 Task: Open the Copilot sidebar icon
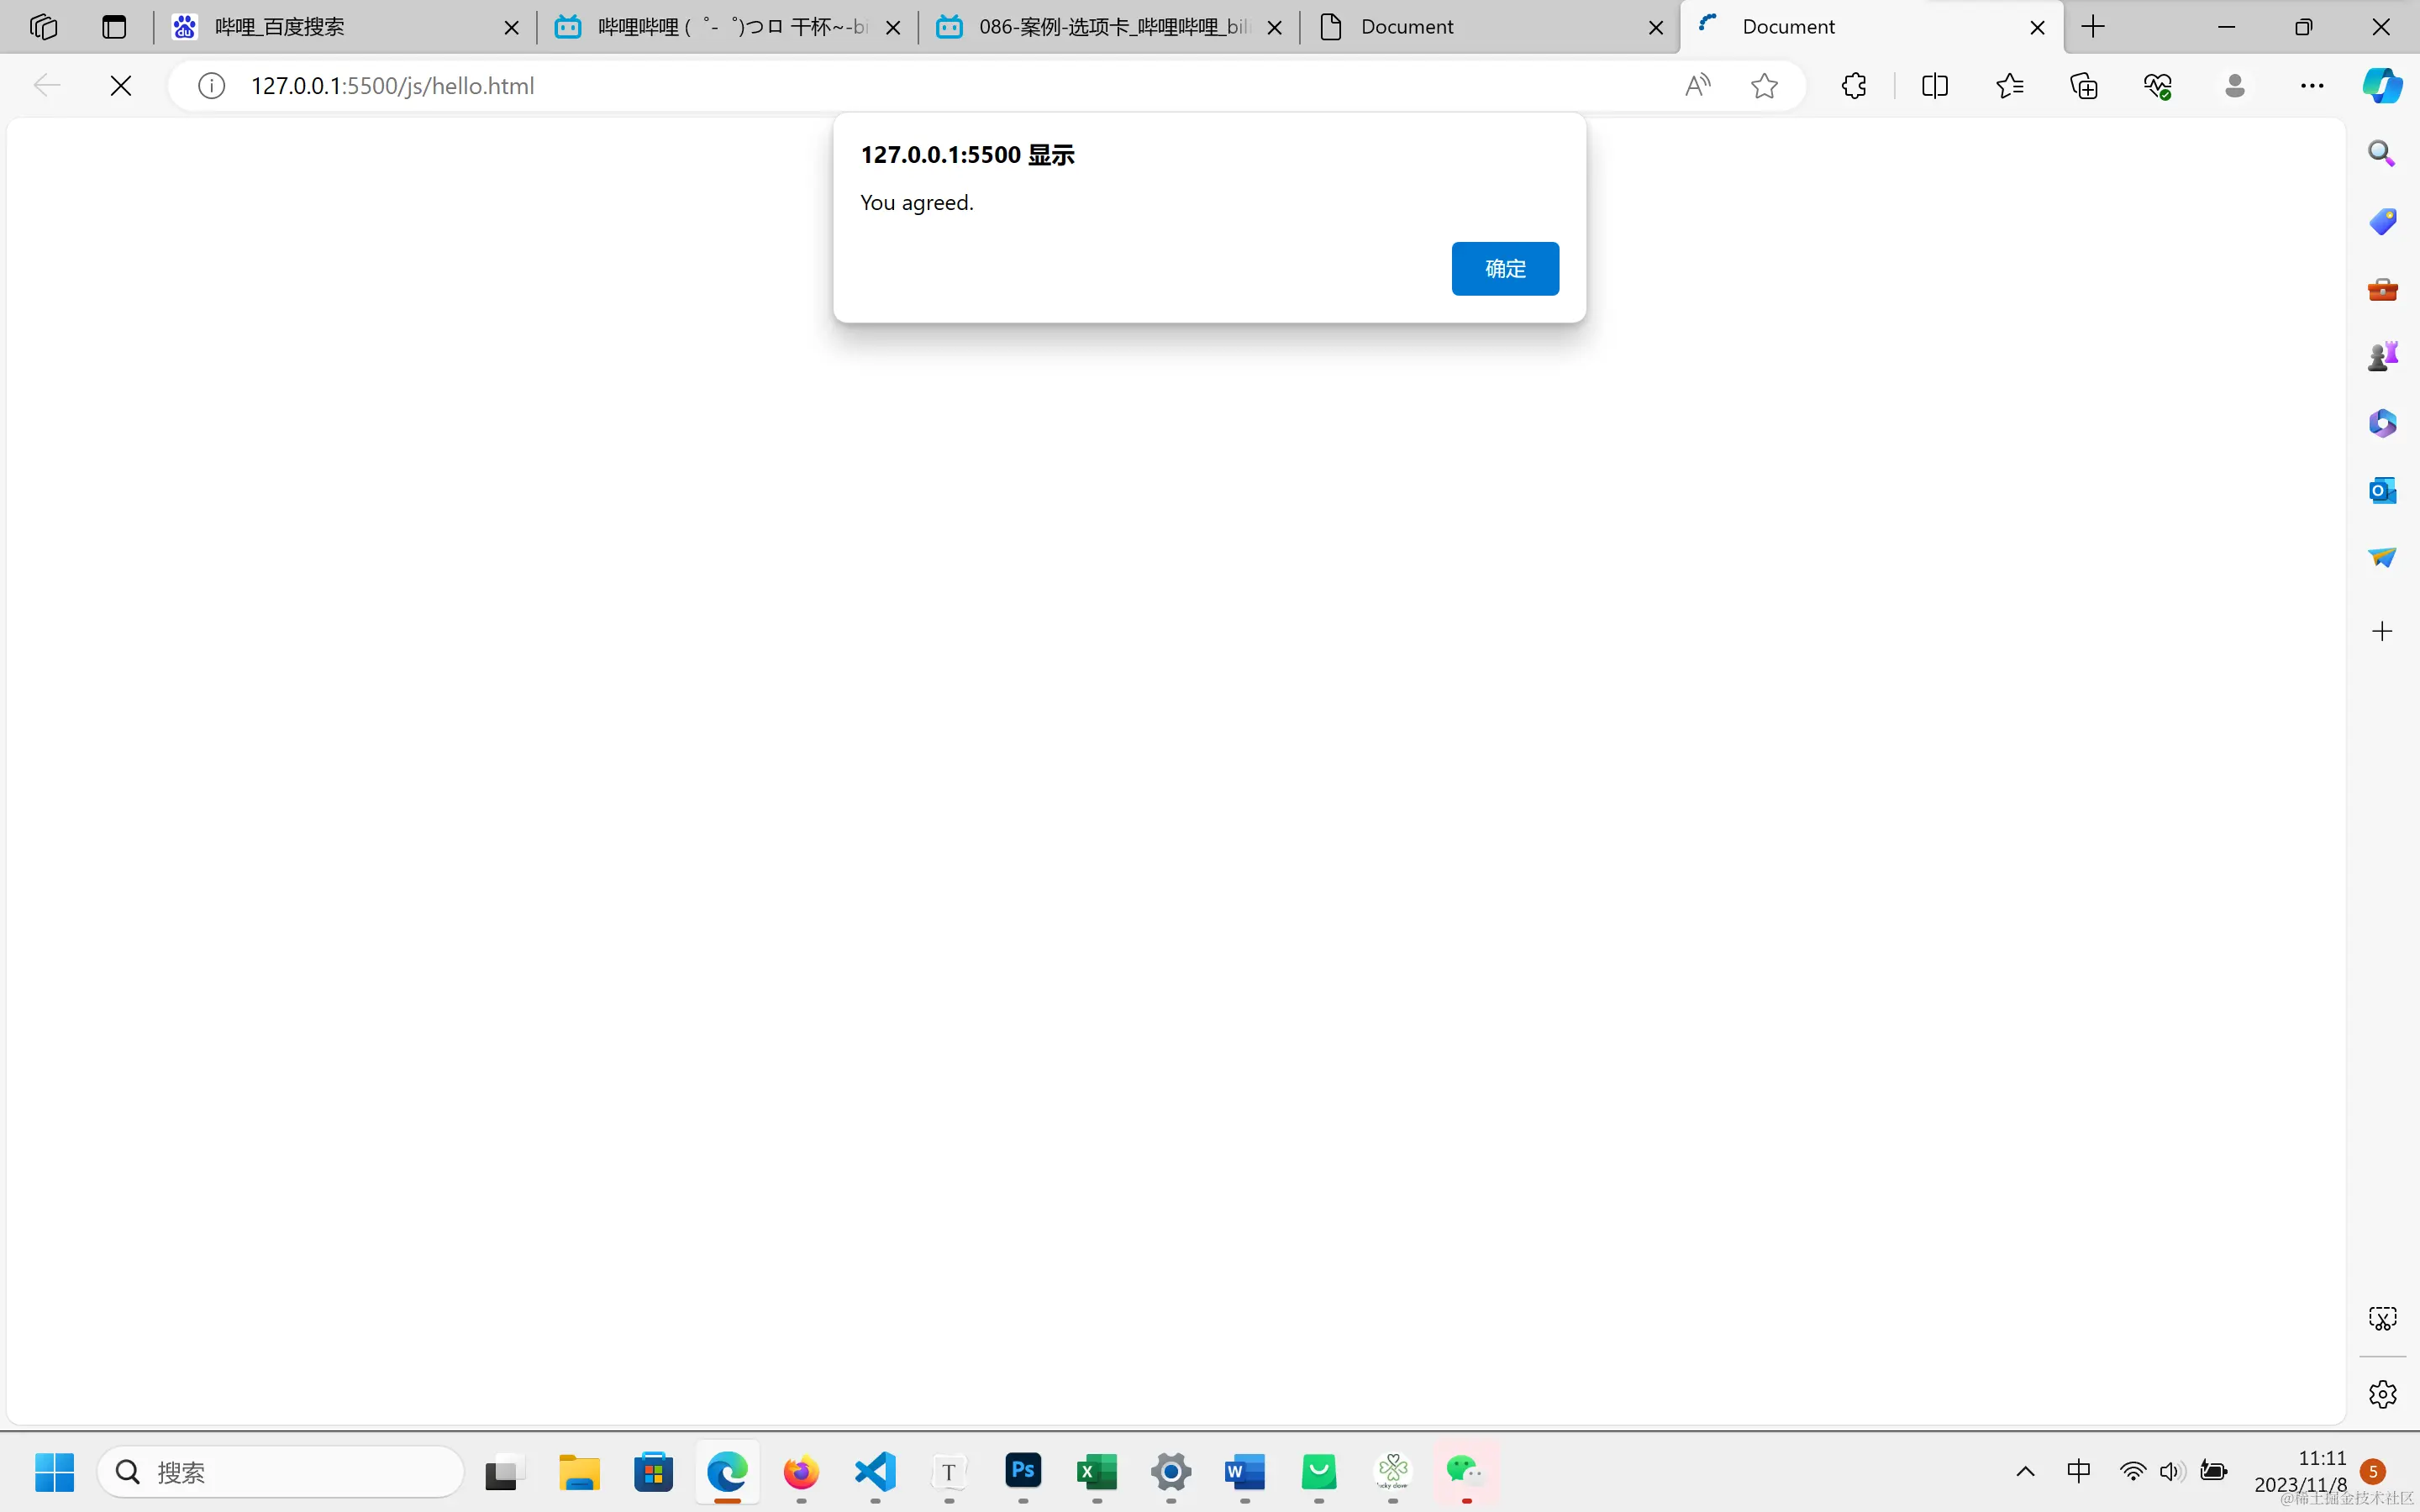[2381, 86]
